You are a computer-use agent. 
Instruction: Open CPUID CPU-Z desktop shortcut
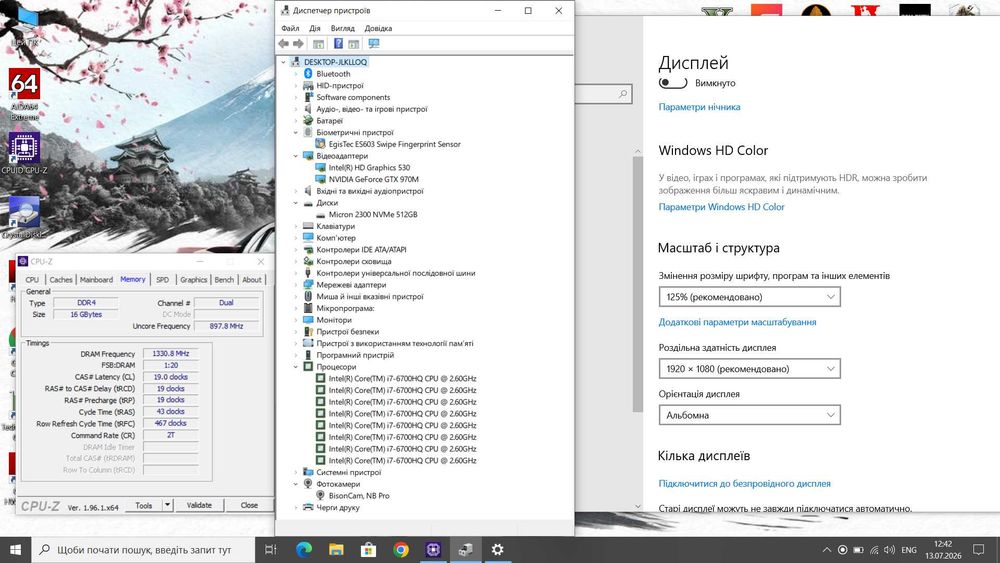pos(24,153)
